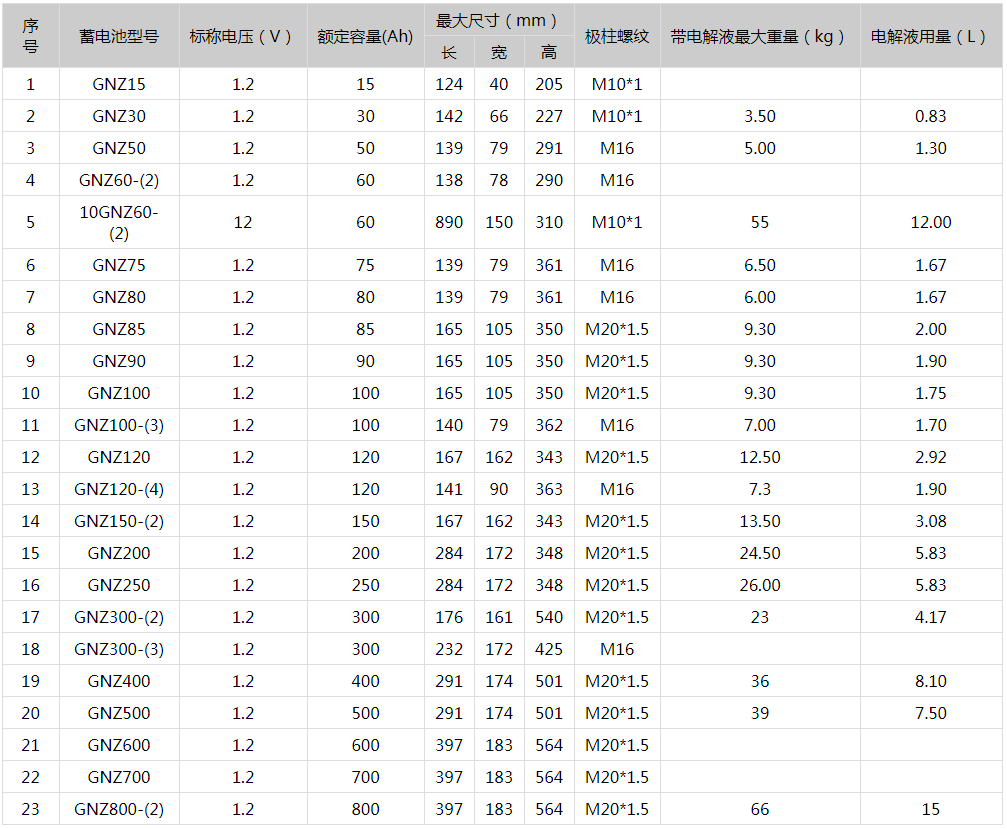Click the GNZ300-(3) model name
The width and height of the screenshot is (1007, 829).
(x=119, y=649)
